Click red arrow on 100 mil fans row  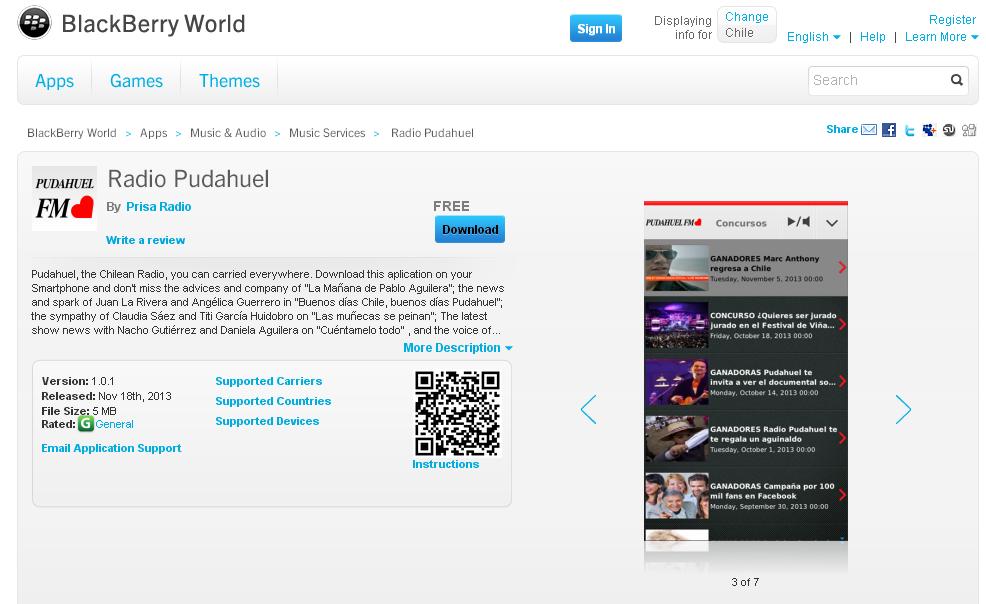click(842, 495)
